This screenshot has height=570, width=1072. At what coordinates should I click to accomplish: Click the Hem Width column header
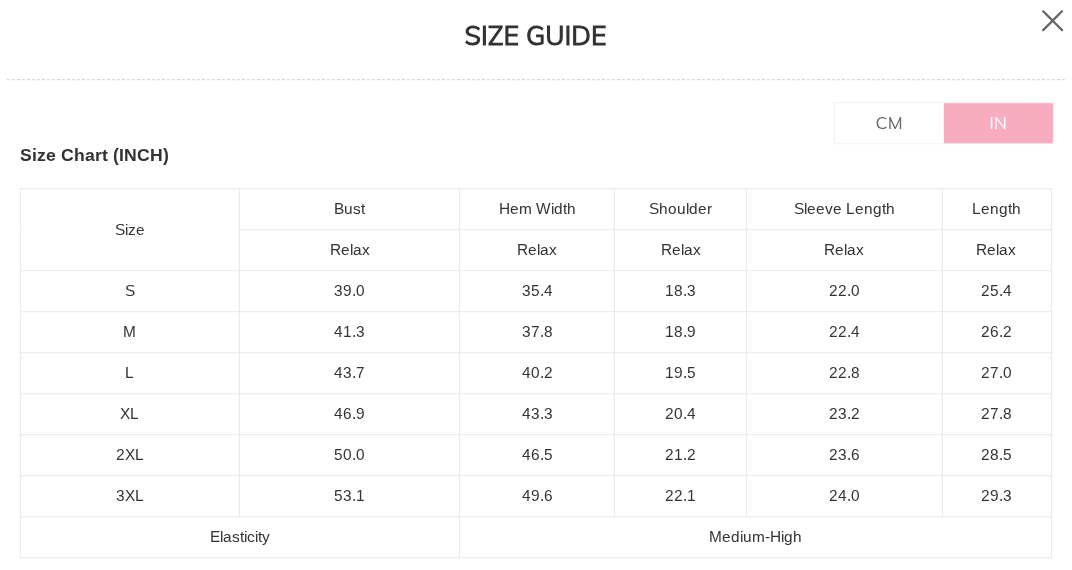click(537, 209)
